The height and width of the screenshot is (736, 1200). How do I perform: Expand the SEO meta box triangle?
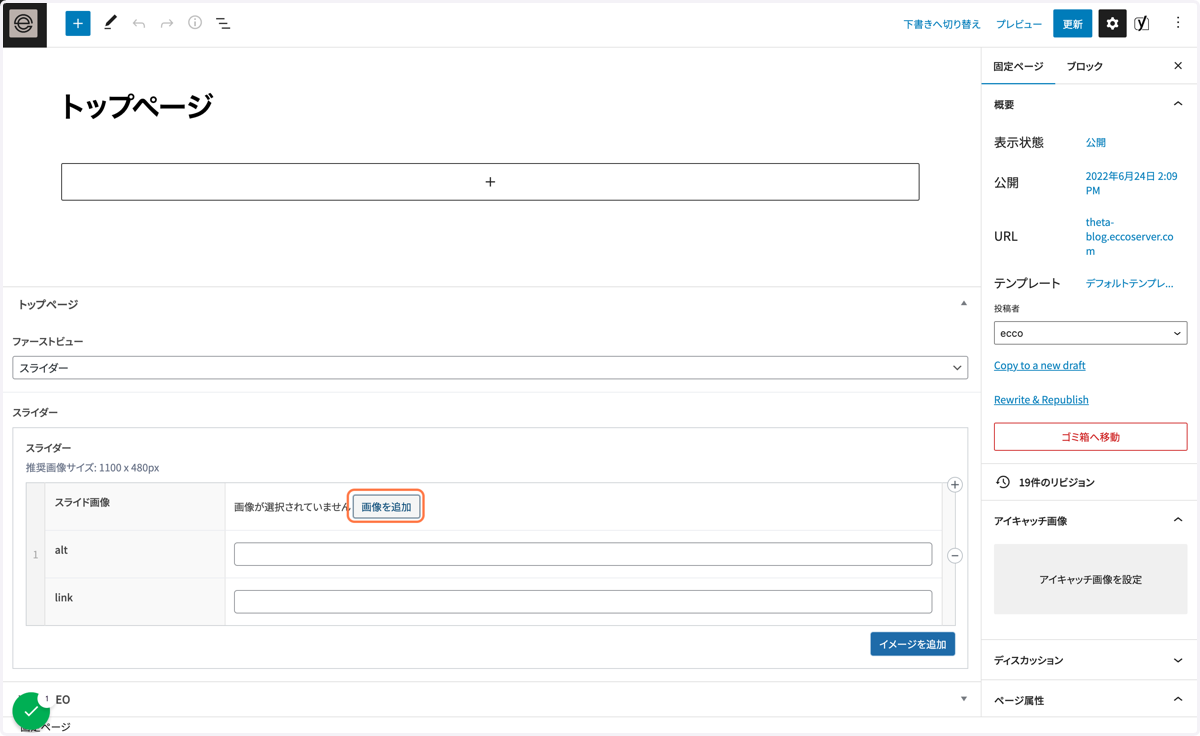(x=964, y=699)
